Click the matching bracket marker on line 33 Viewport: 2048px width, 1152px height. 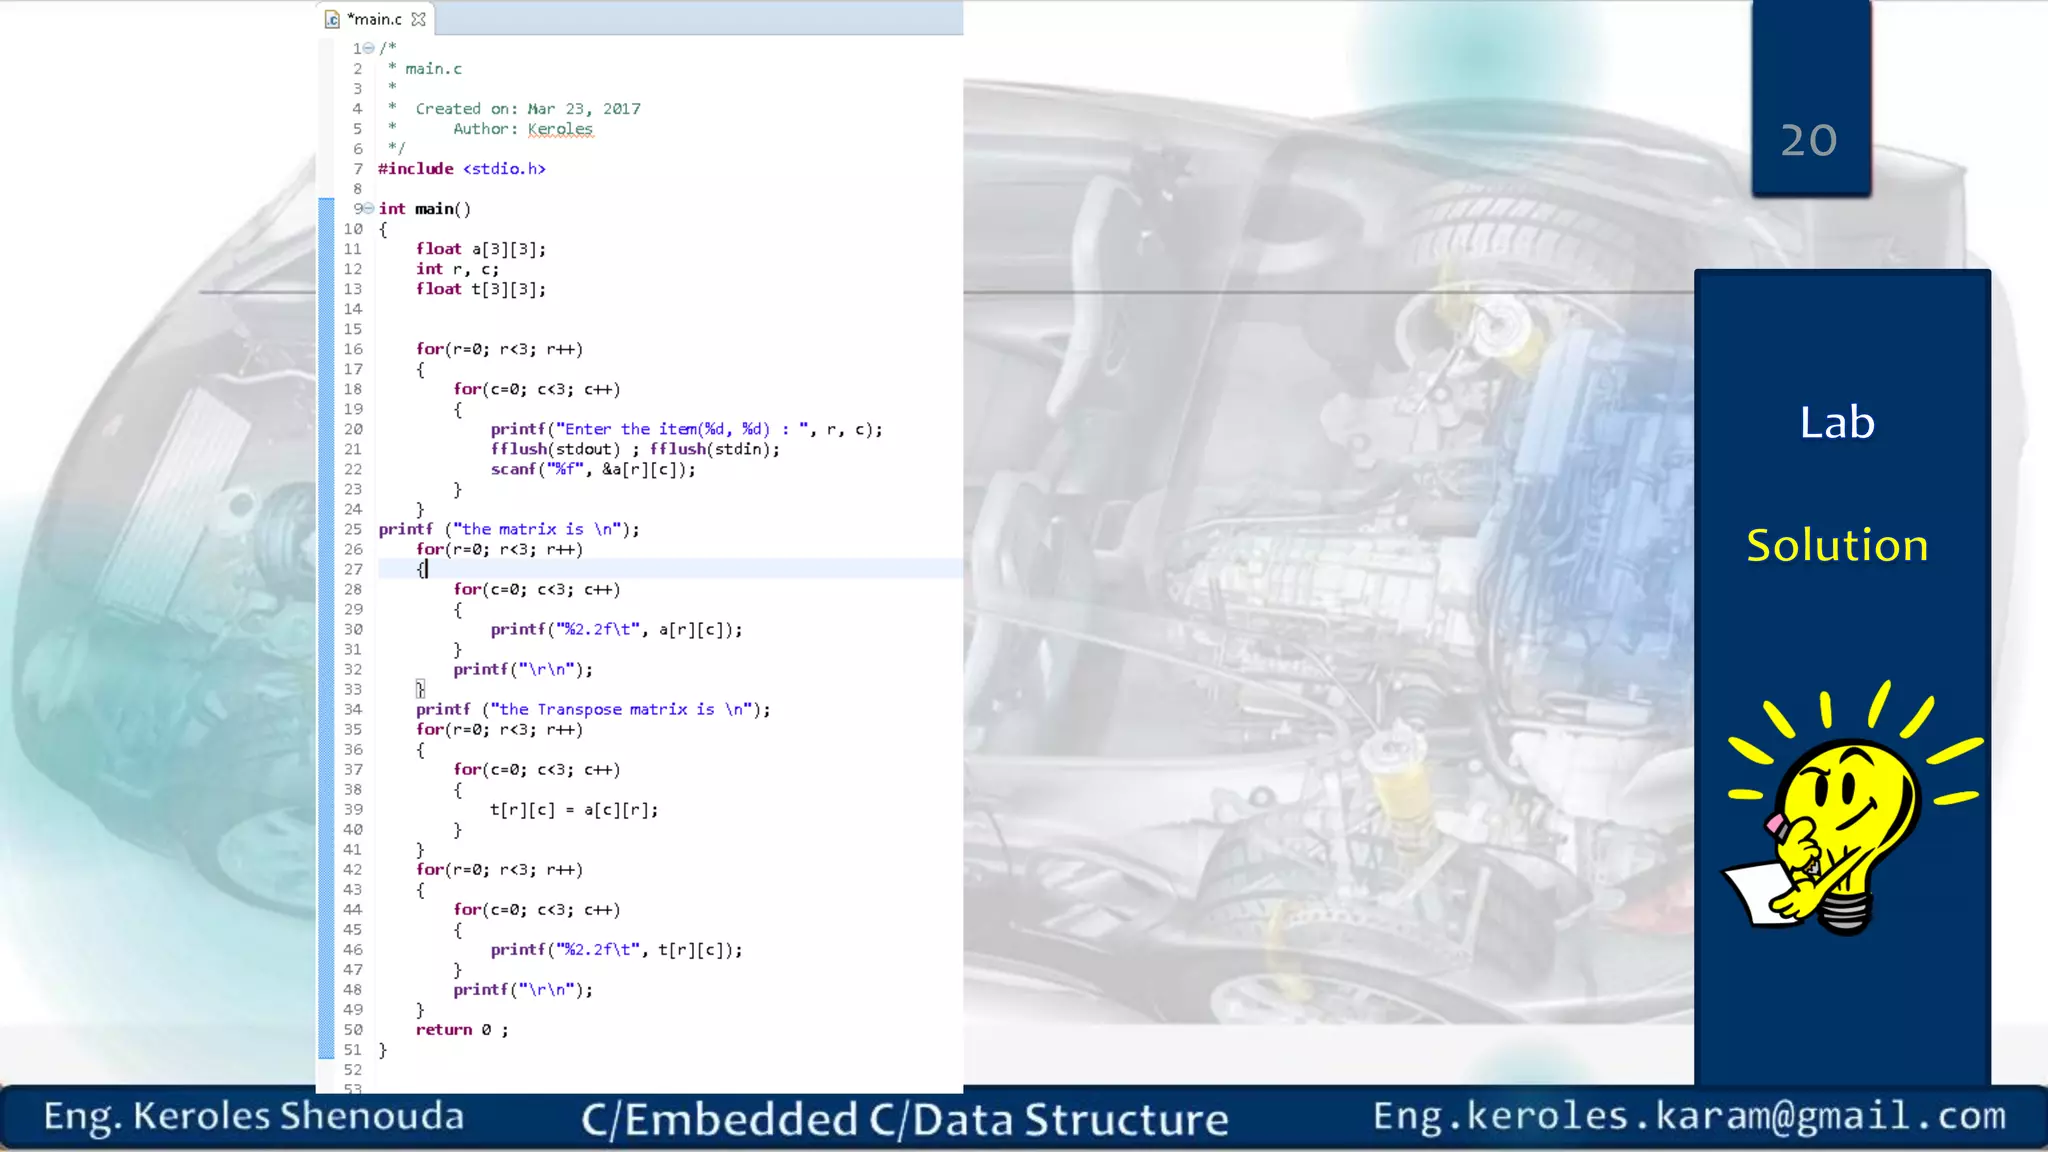point(420,689)
